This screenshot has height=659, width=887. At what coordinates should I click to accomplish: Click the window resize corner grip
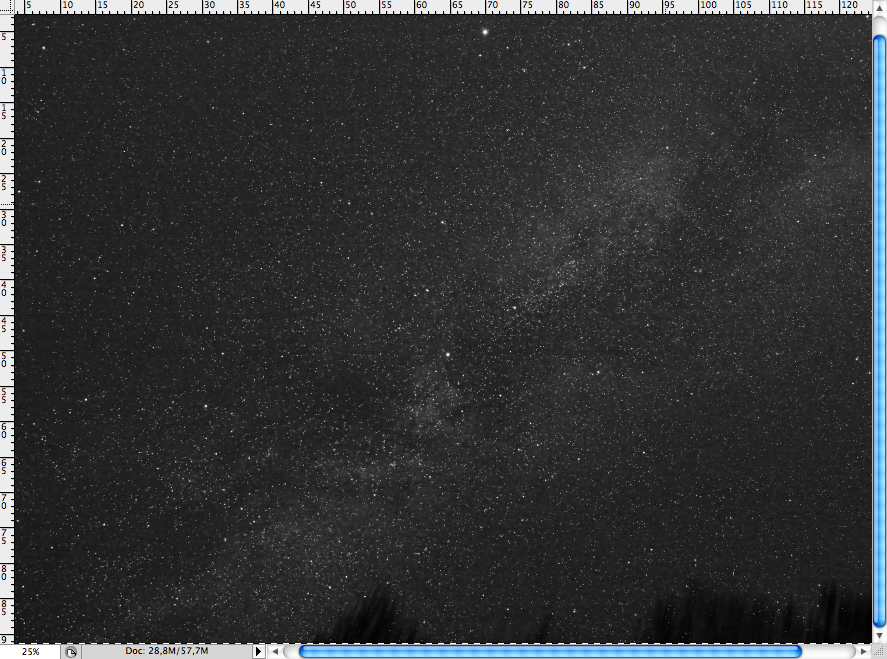[x=878, y=651]
